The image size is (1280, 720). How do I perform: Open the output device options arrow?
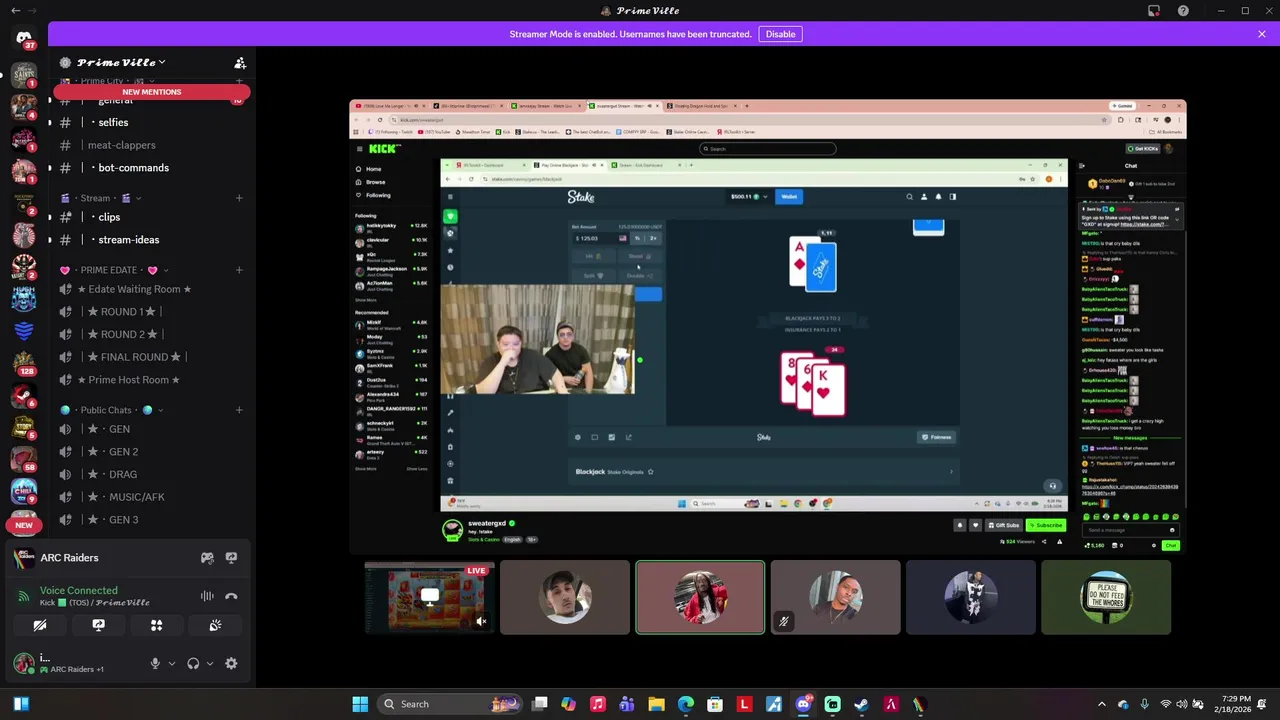tap(209, 663)
